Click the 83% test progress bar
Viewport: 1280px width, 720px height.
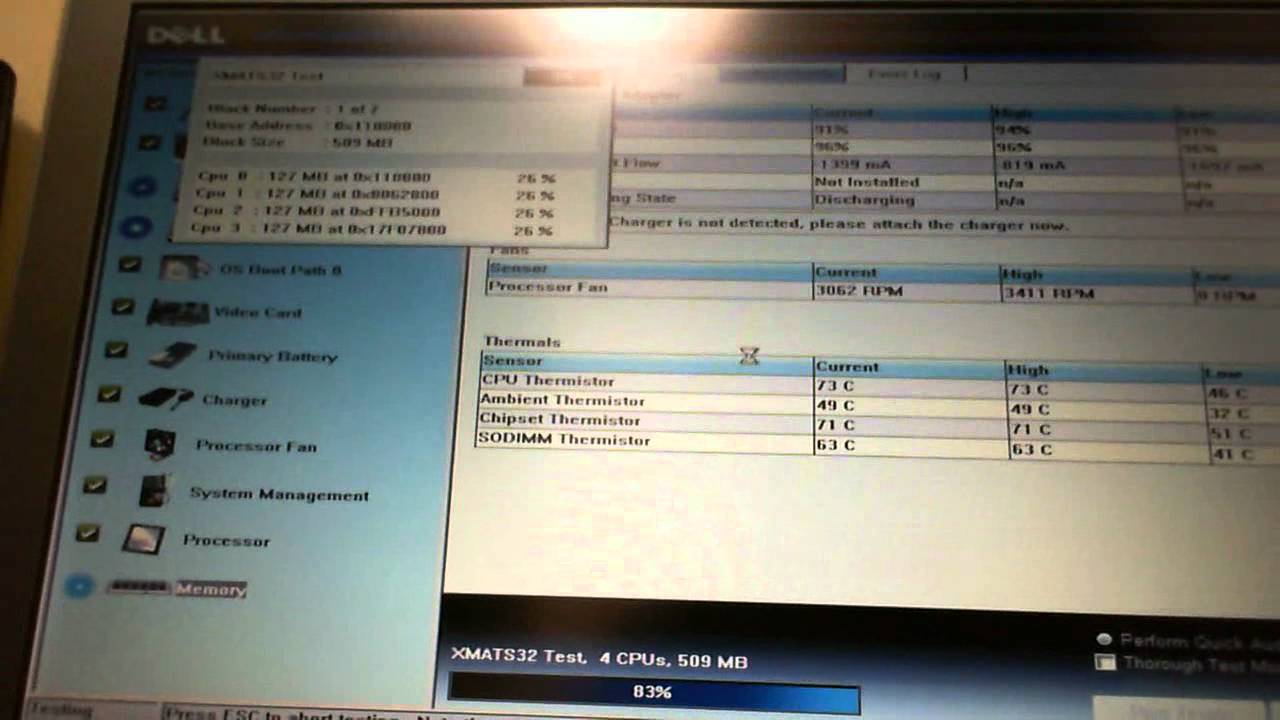[x=654, y=692]
